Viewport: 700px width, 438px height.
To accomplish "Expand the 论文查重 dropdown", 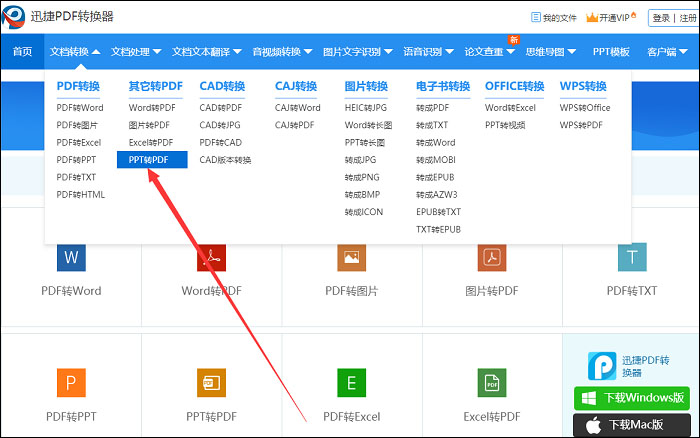I will pyautogui.click(x=490, y=52).
